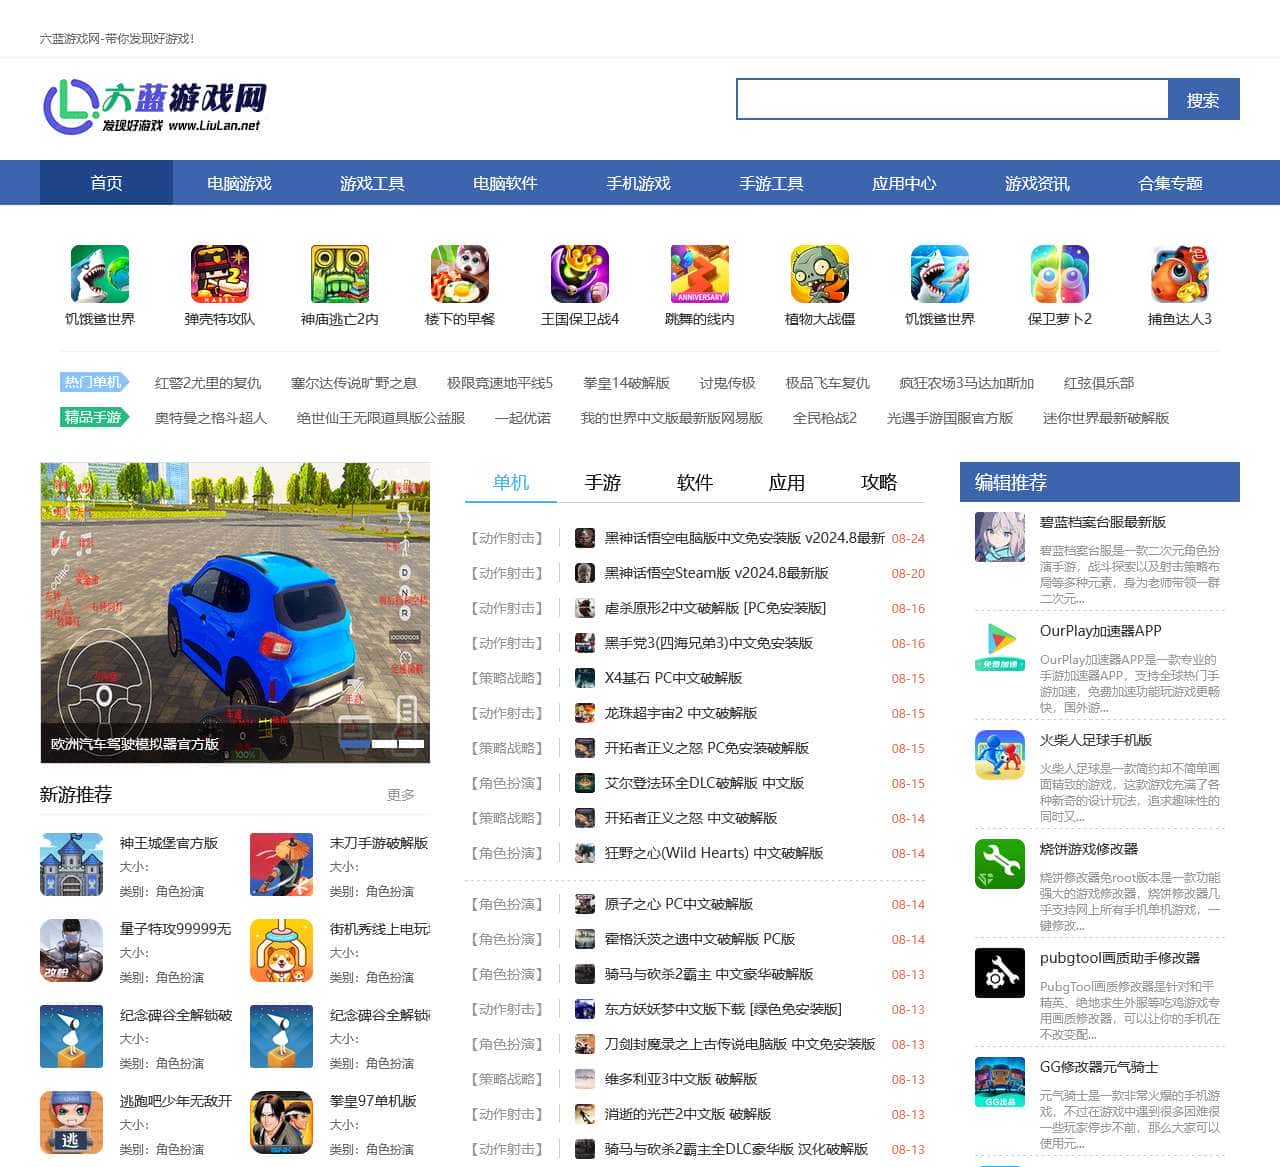1280x1167 pixels.
Task: Click the 六蓝游戏网 site logo
Action: click(x=155, y=107)
